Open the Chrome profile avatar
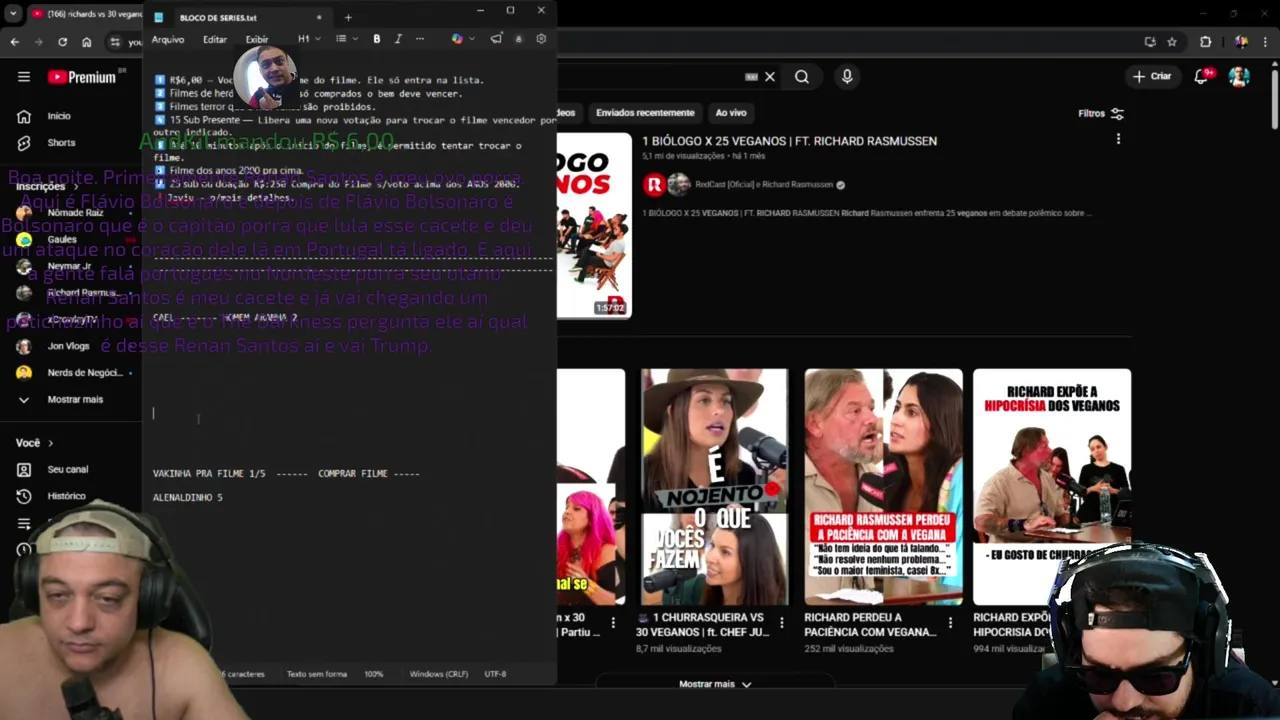This screenshot has width=1280, height=720. tap(1241, 42)
